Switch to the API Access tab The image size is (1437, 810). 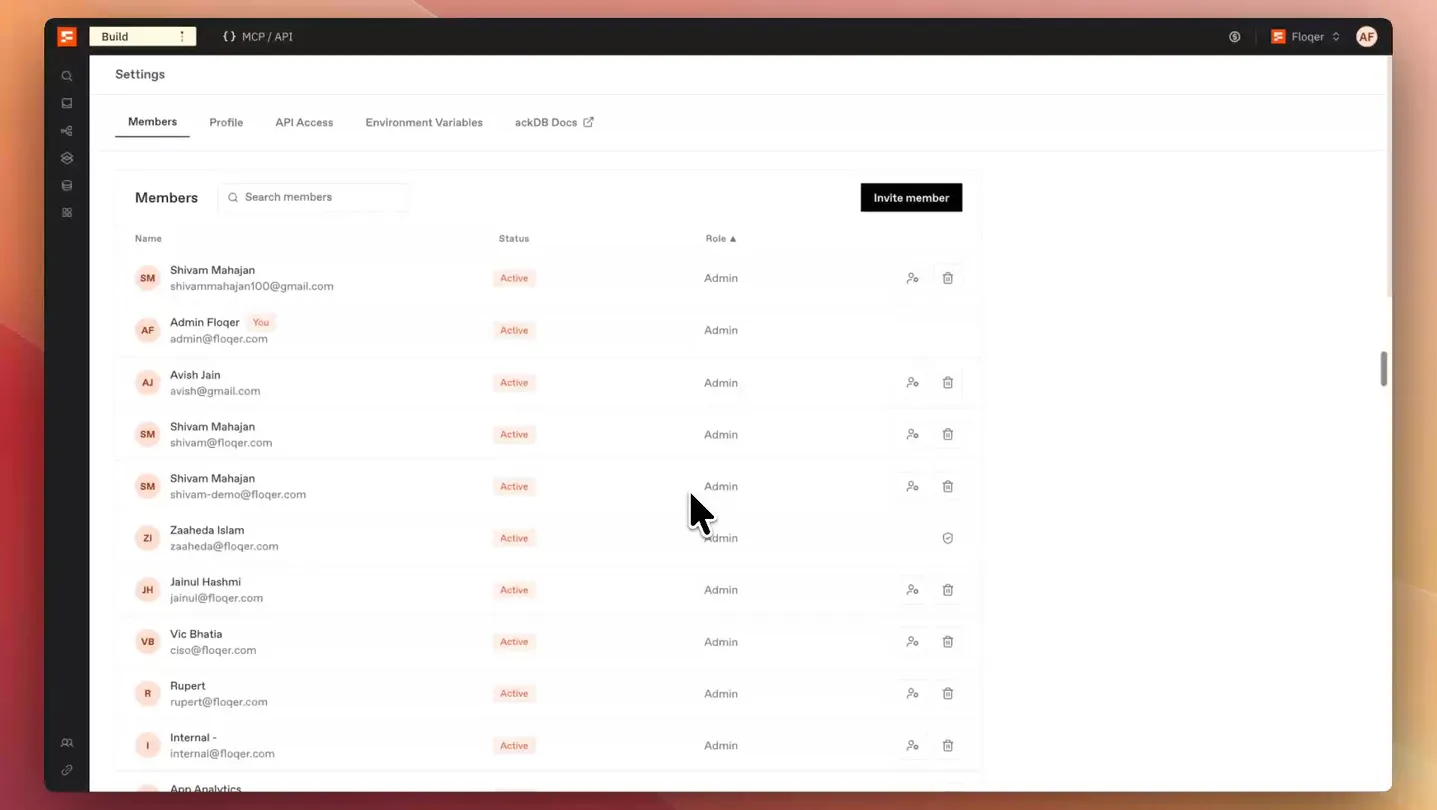304,123
